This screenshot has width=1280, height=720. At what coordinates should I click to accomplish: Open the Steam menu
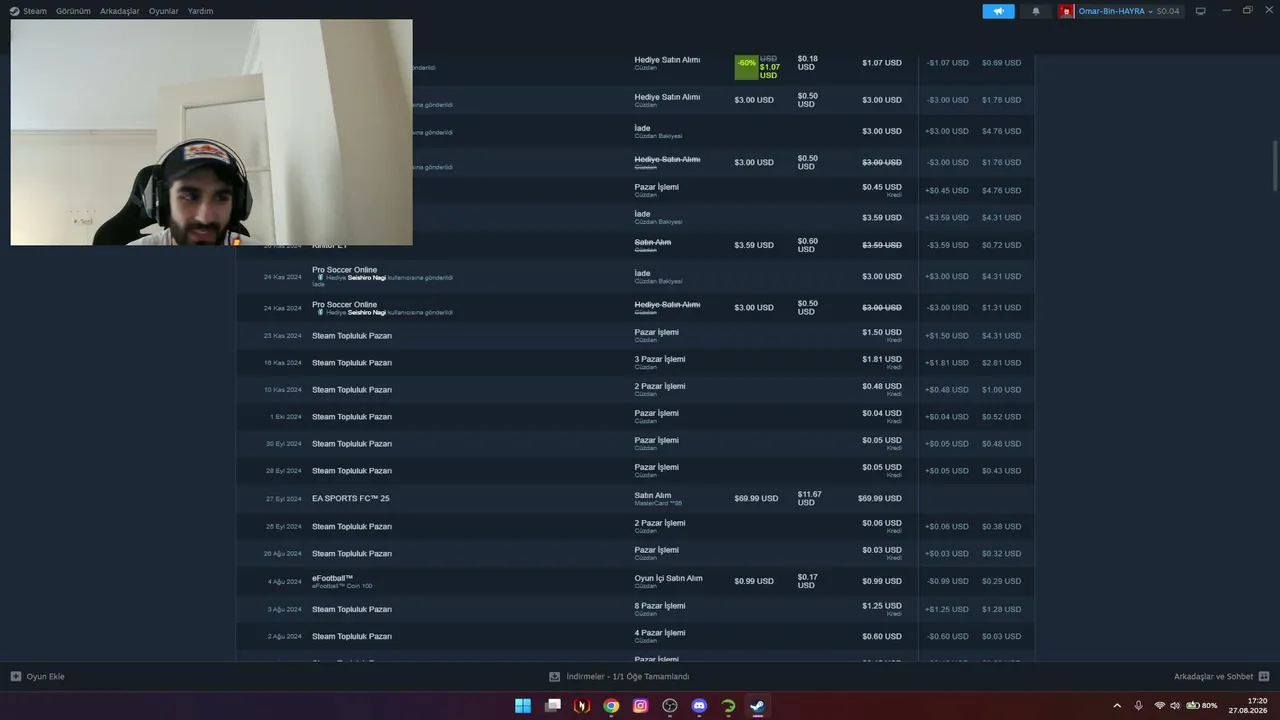(x=28, y=11)
